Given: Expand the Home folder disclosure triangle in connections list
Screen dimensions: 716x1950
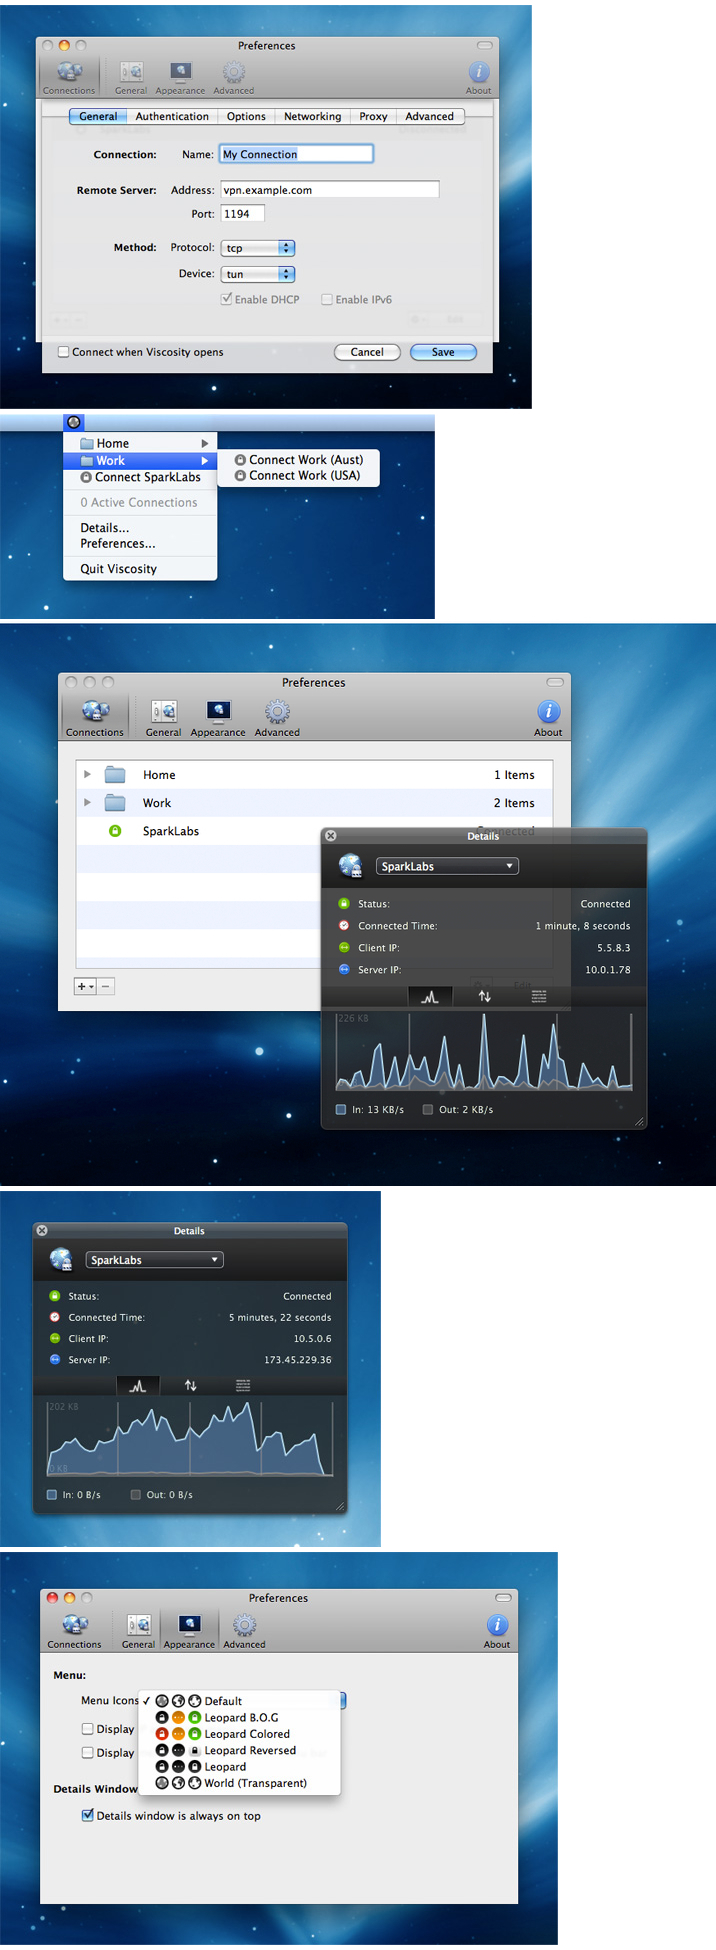Looking at the screenshot, I should (x=88, y=774).
